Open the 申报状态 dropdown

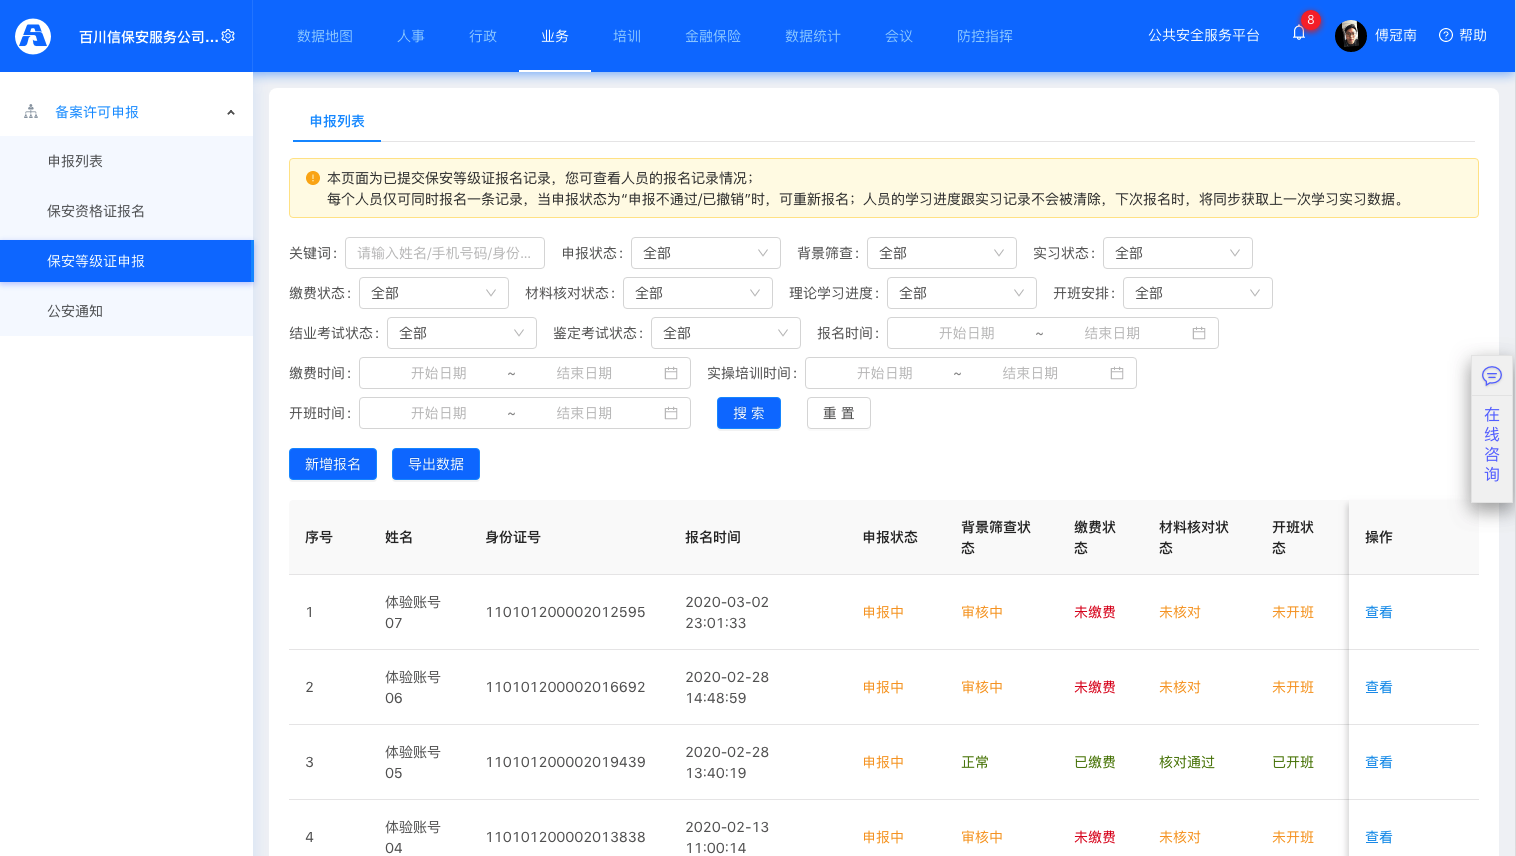[x=706, y=253]
